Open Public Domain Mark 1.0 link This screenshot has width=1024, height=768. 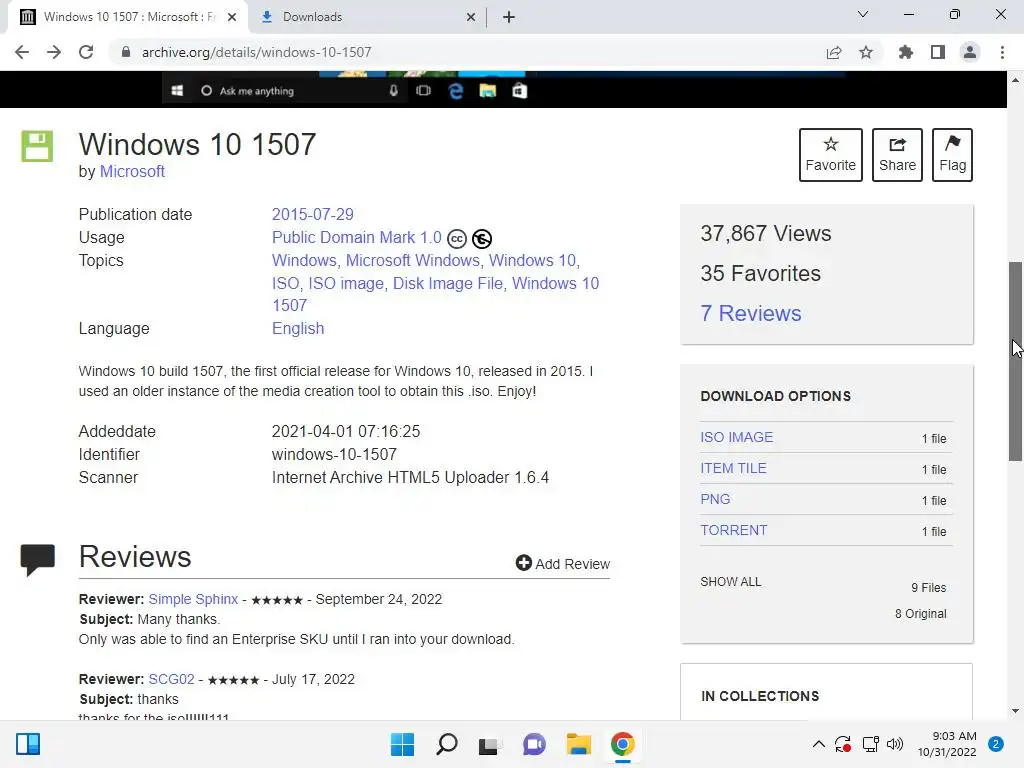coord(357,237)
